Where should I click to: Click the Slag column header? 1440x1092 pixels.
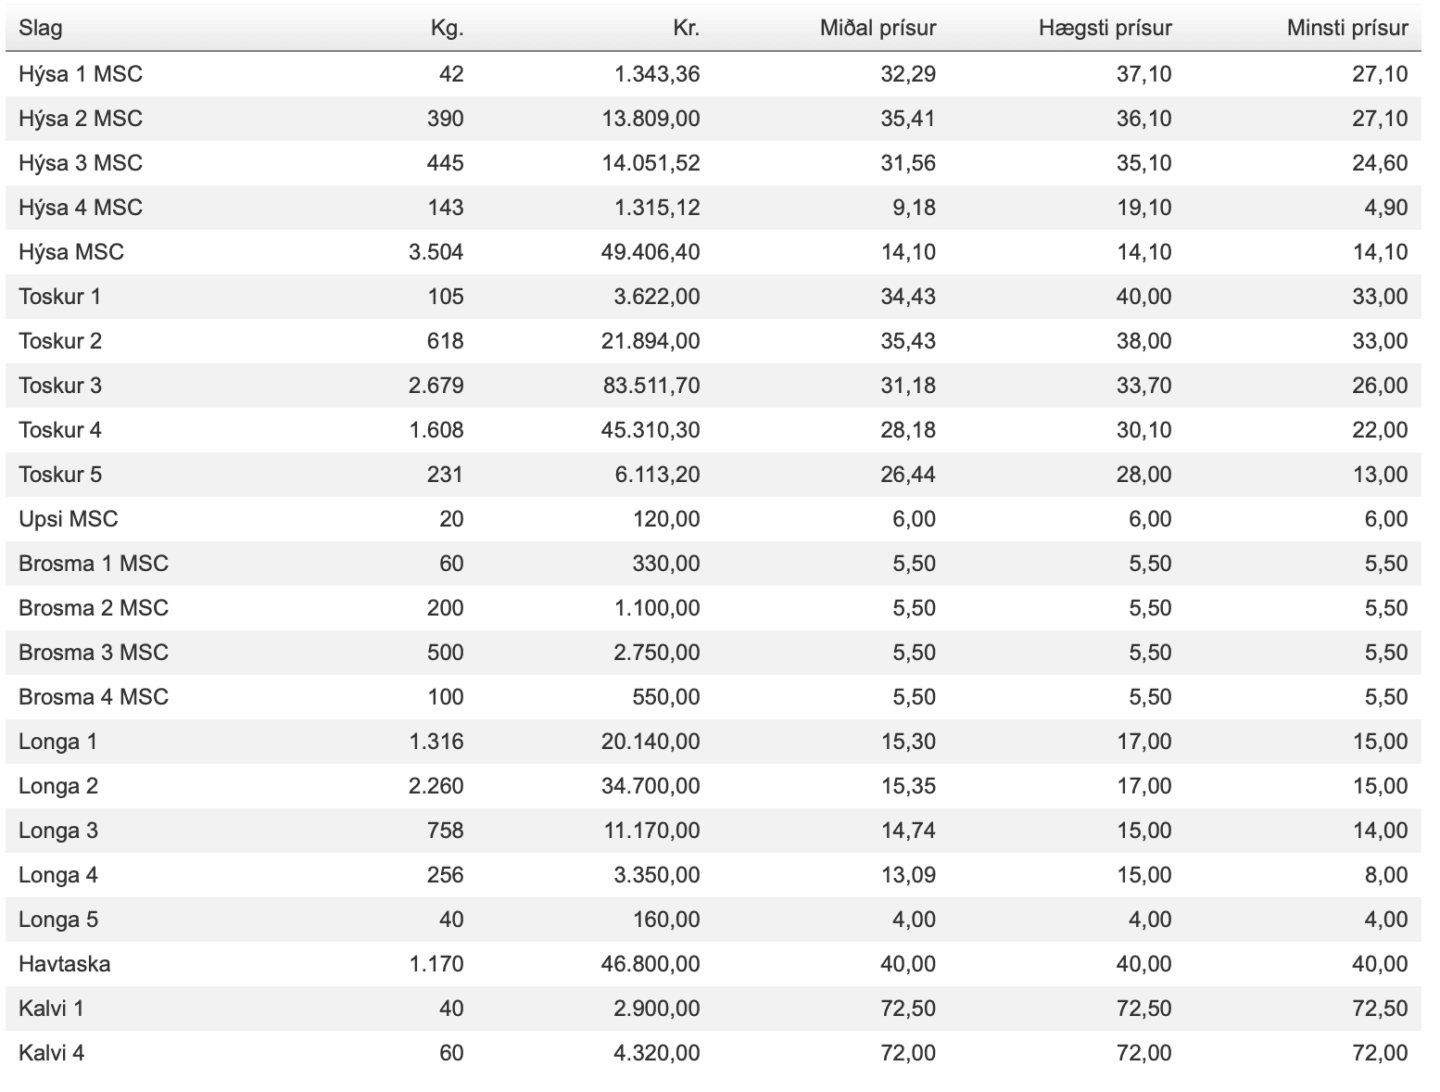coord(40,28)
